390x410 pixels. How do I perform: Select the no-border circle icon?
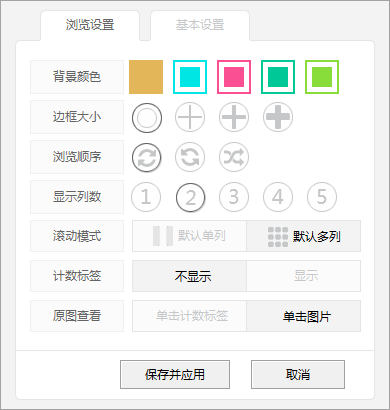[147, 118]
